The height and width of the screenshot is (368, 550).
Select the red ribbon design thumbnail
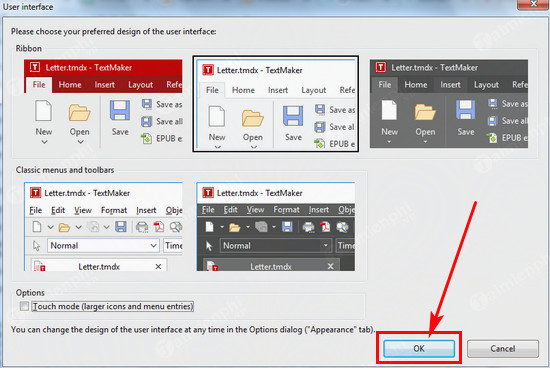coord(103,103)
